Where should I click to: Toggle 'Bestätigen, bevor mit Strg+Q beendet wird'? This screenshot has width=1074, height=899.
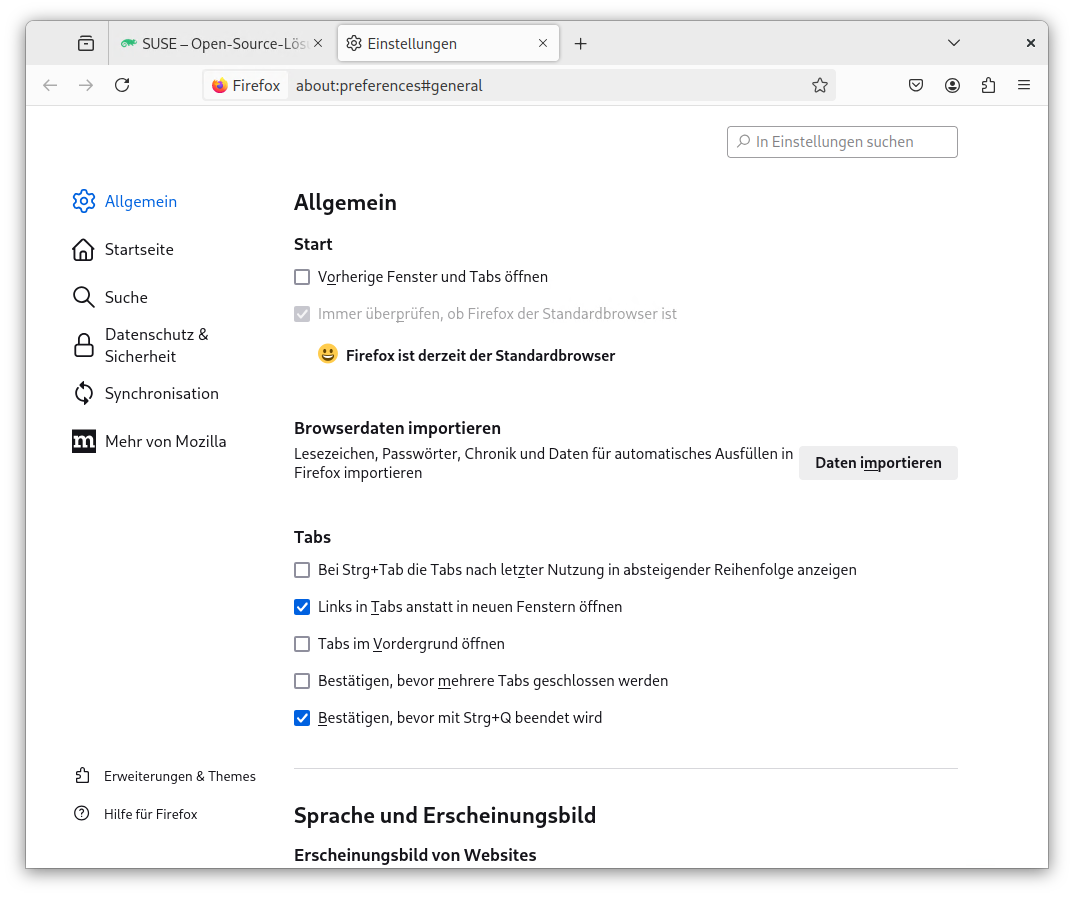click(x=302, y=718)
